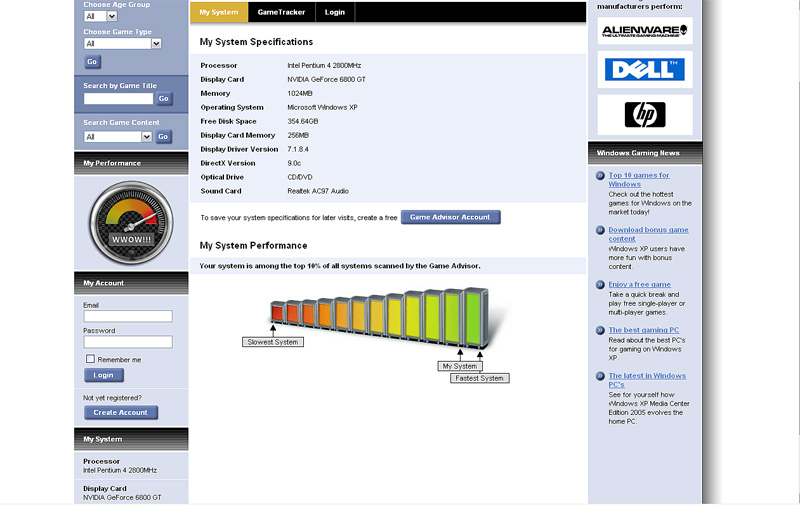Click the Alienware manufacturer logo
Image resolution: width=800 pixels, height=505 pixels.
(645, 31)
